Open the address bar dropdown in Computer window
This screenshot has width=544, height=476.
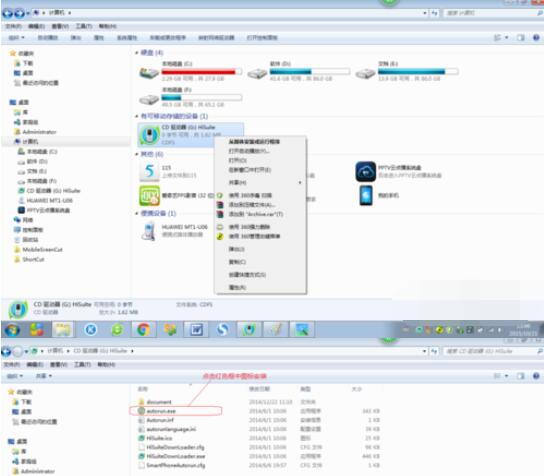coord(425,13)
